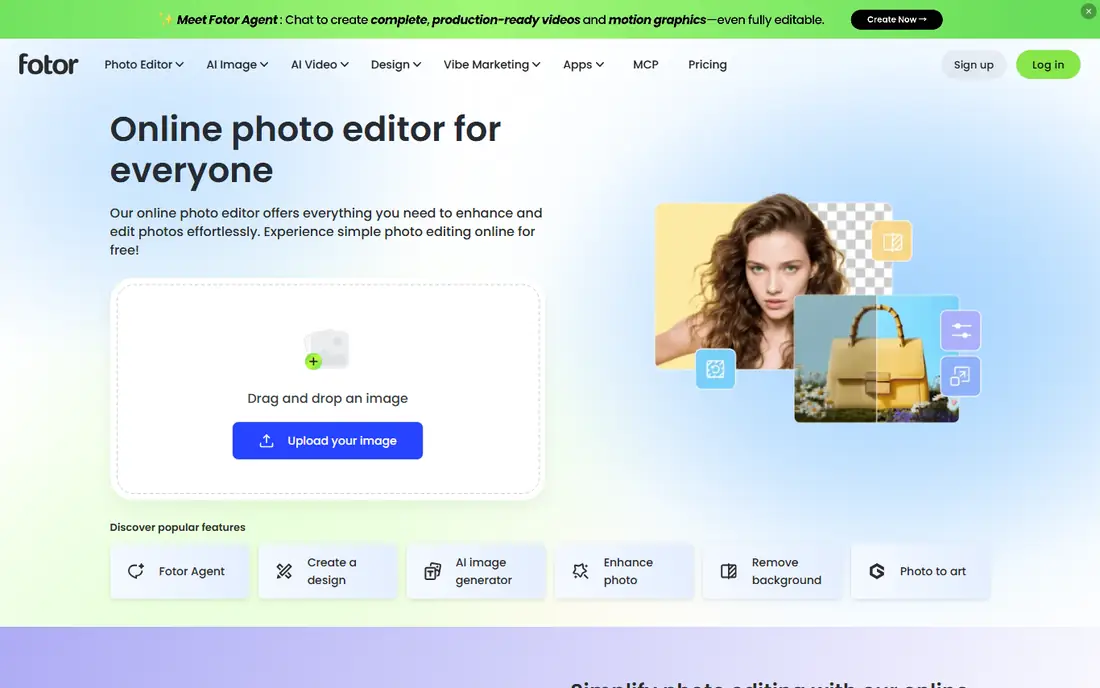Open the AI Image dropdown

click(x=237, y=65)
